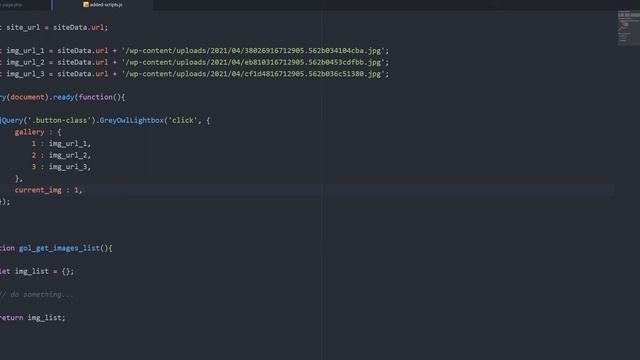Click the '.button-class' selector string
This screenshot has height=360, width=640.
coord(60,120)
